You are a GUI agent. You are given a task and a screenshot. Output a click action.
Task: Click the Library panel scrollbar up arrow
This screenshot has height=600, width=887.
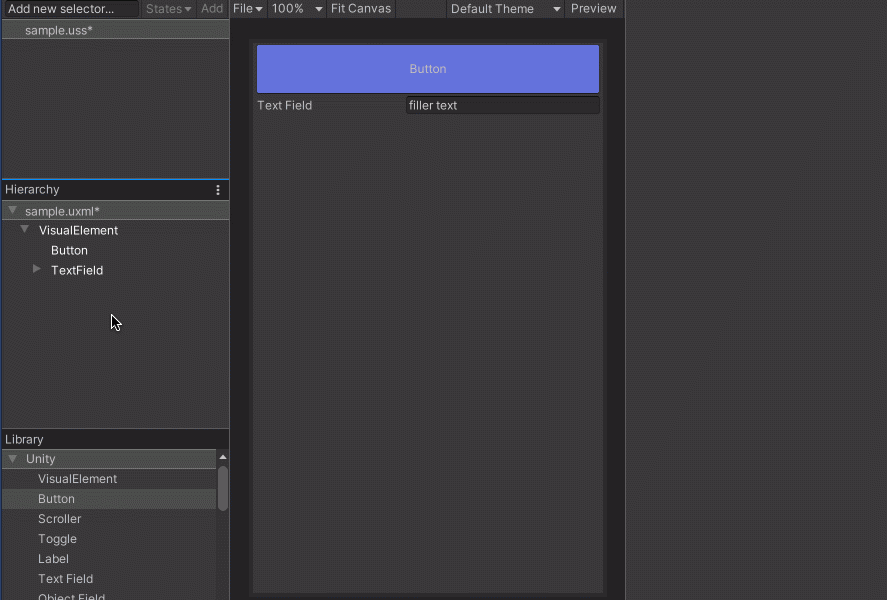[222, 457]
